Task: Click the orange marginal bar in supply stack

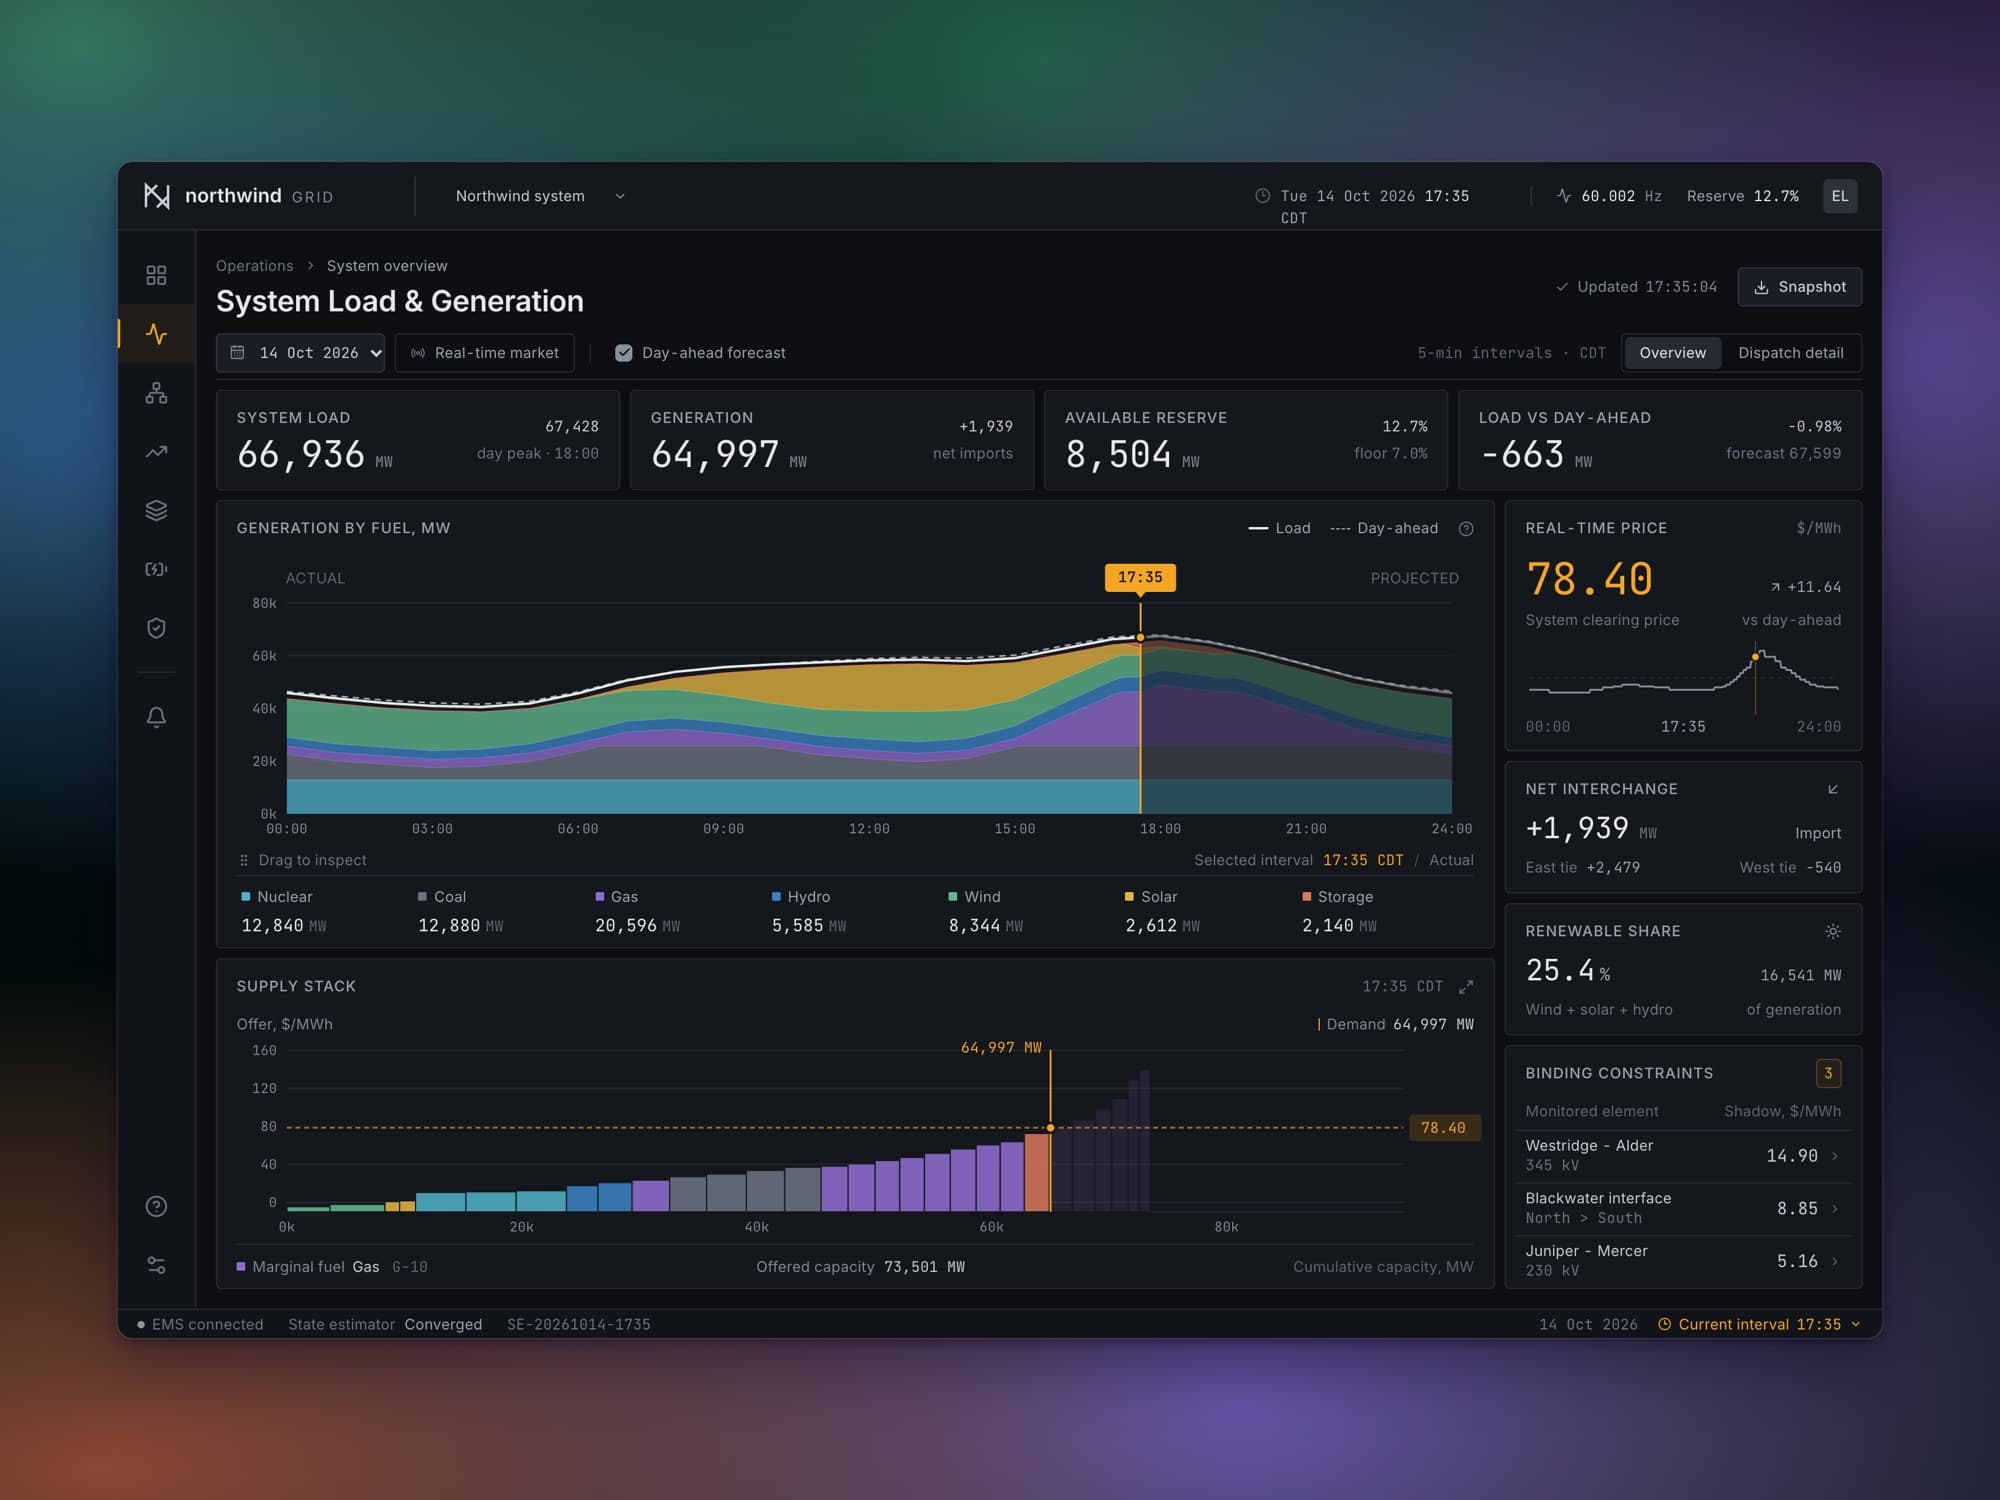Action: pyautogui.click(x=1037, y=1173)
